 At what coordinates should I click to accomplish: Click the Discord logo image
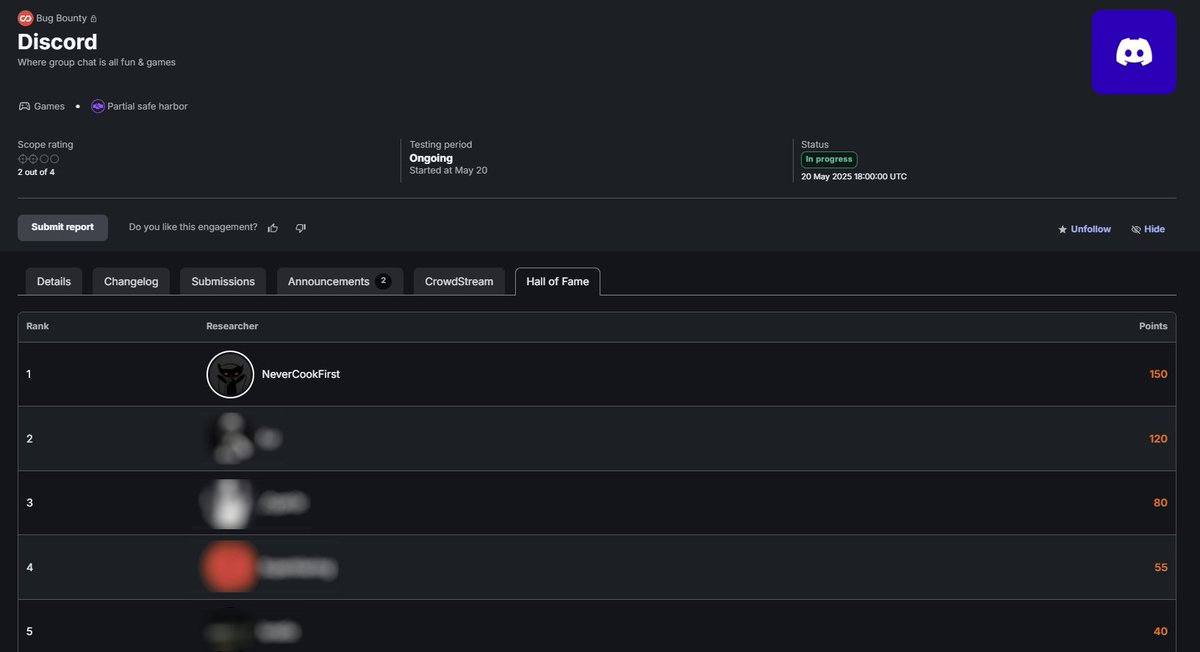coord(1133,51)
